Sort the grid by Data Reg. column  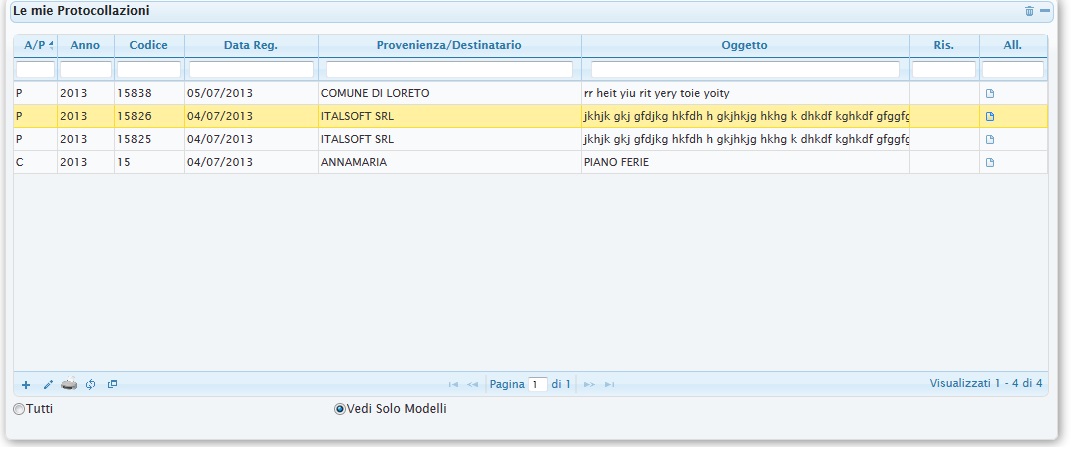click(x=251, y=45)
